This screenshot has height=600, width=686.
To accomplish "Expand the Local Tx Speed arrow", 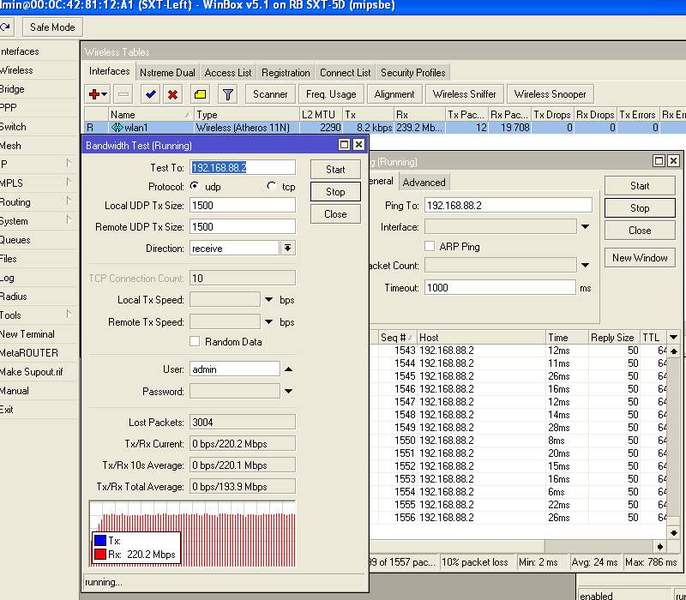I will 269,300.
